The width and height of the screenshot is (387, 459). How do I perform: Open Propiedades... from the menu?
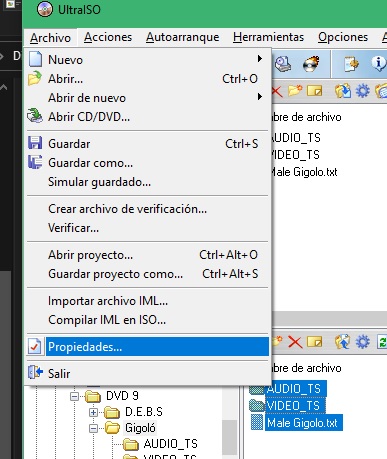tap(147, 347)
